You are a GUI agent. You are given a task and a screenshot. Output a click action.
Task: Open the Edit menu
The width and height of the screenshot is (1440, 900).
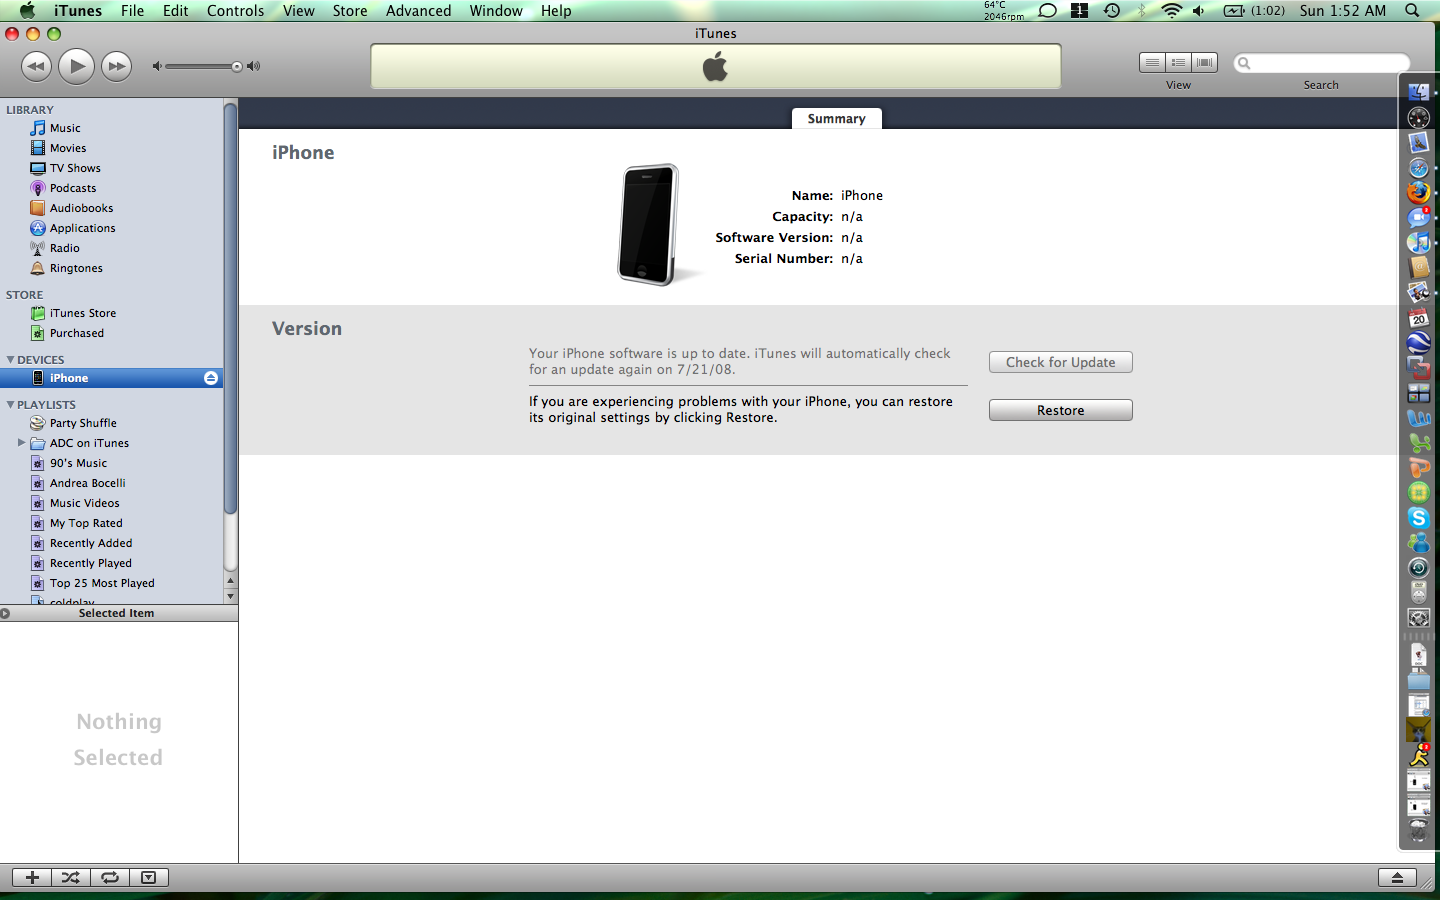click(176, 11)
